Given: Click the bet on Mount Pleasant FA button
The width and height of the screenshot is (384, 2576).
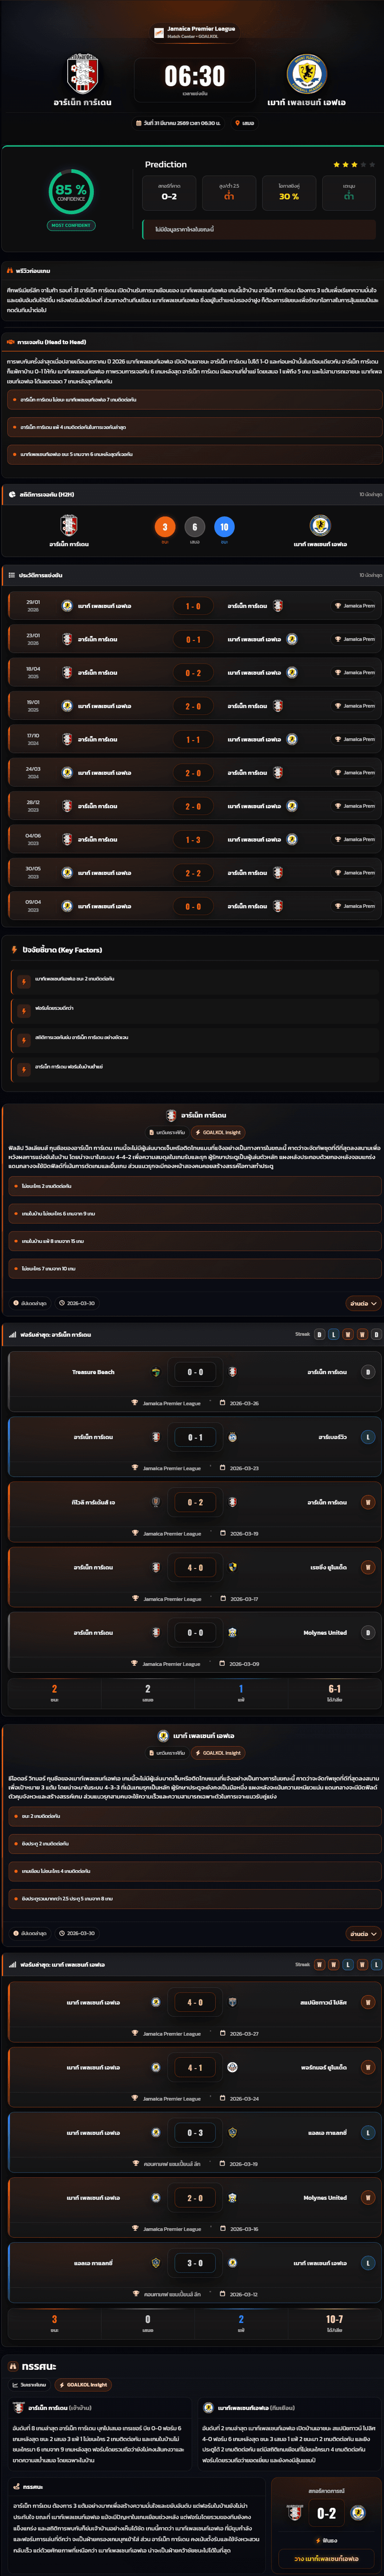Looking at the screenshot, I should (x=326, y=2559).
